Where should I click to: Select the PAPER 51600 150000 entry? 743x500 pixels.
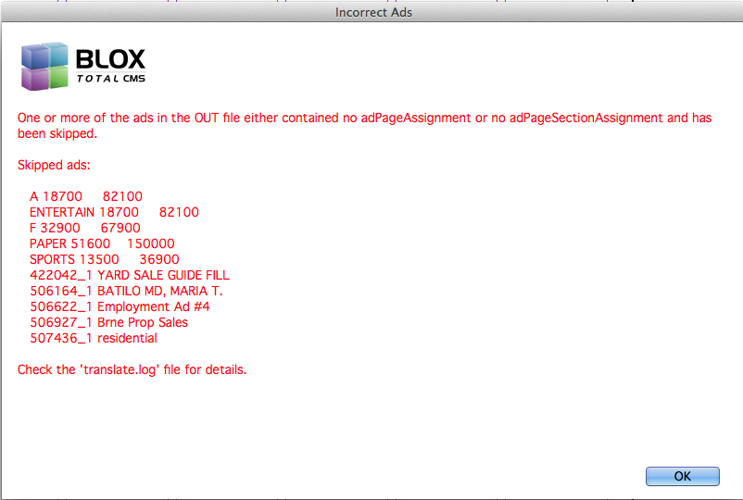tap(102, 243)
